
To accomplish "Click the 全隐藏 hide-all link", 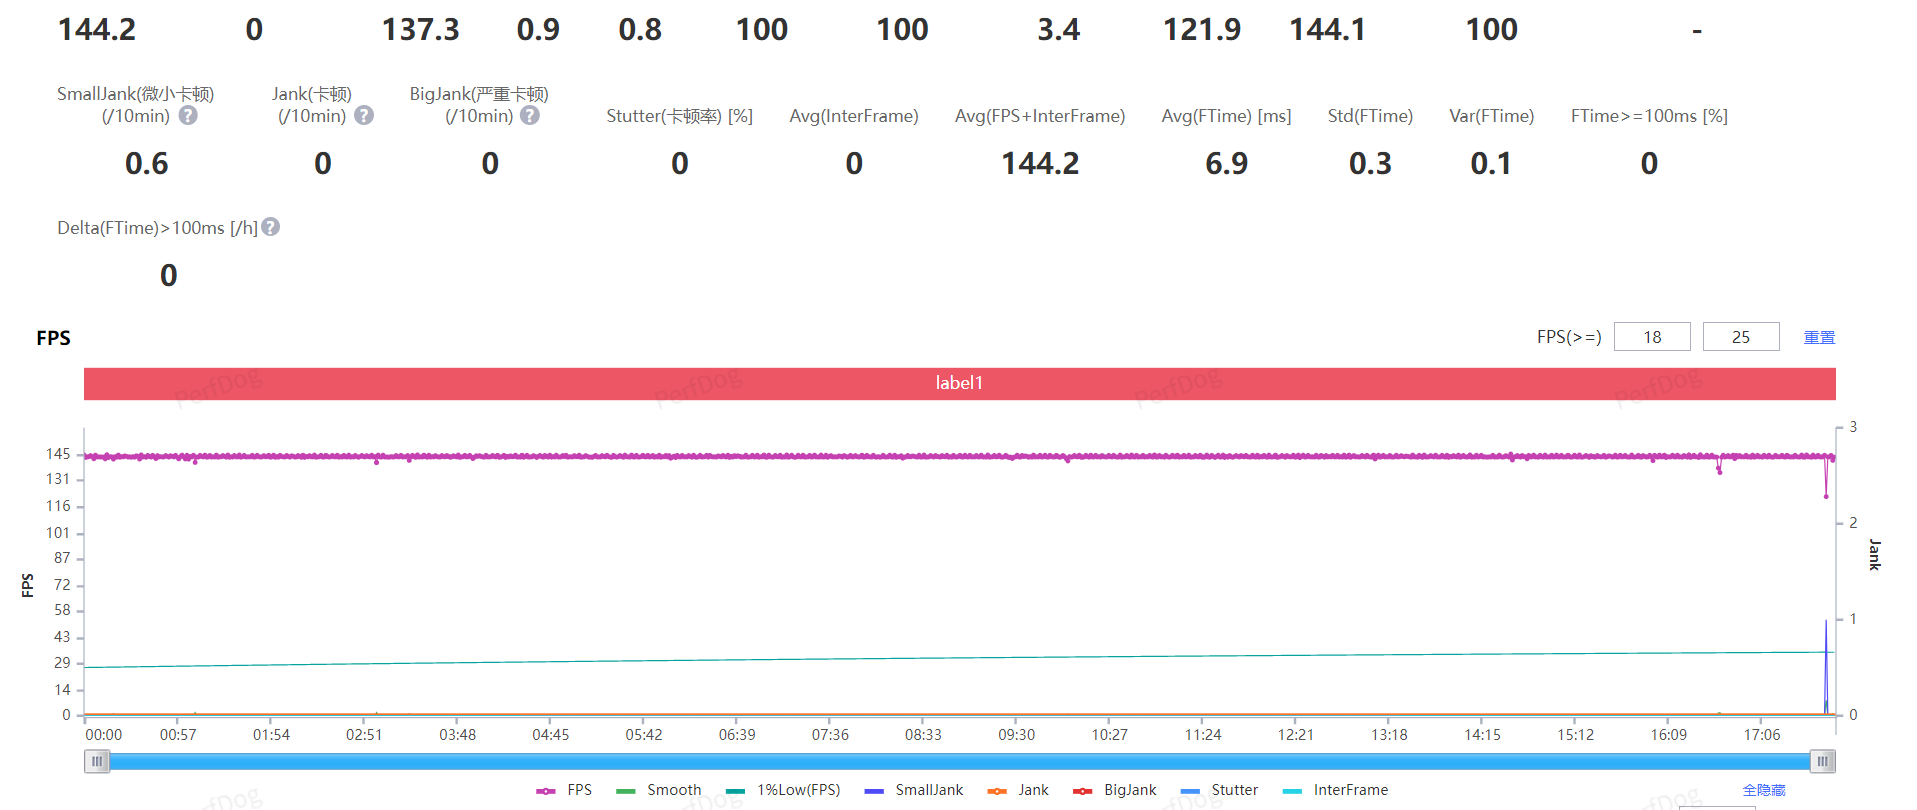I will [1763, 790].
